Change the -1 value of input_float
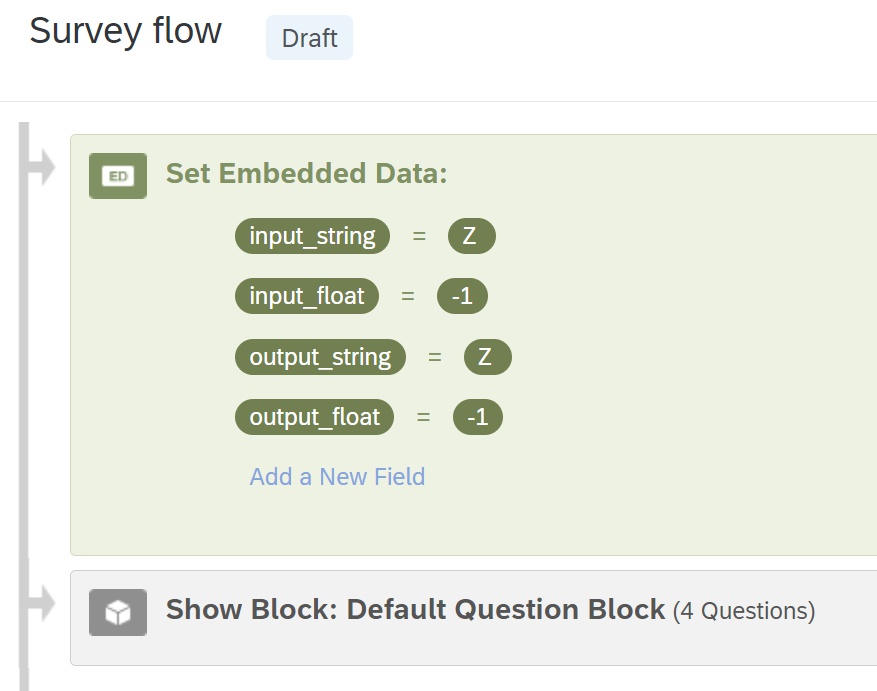The width and height of the screenshot is (877, 691). 462,297
